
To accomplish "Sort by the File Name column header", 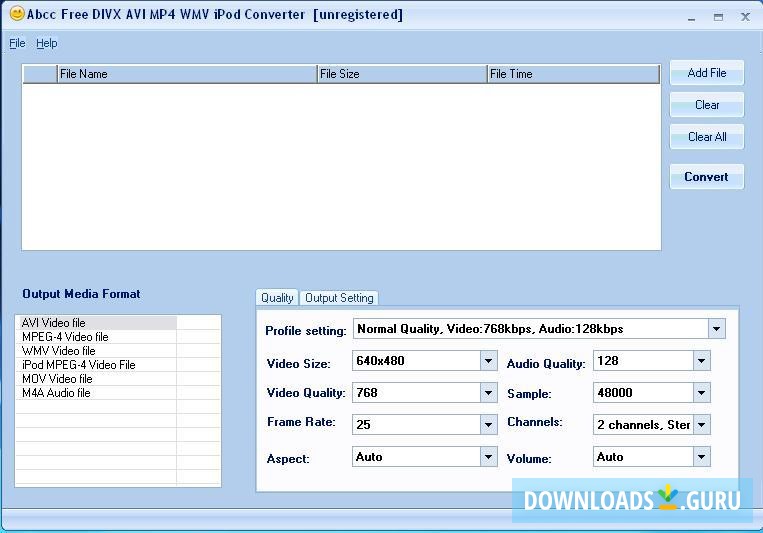I will pyautogui.click(x=187, y=74).
